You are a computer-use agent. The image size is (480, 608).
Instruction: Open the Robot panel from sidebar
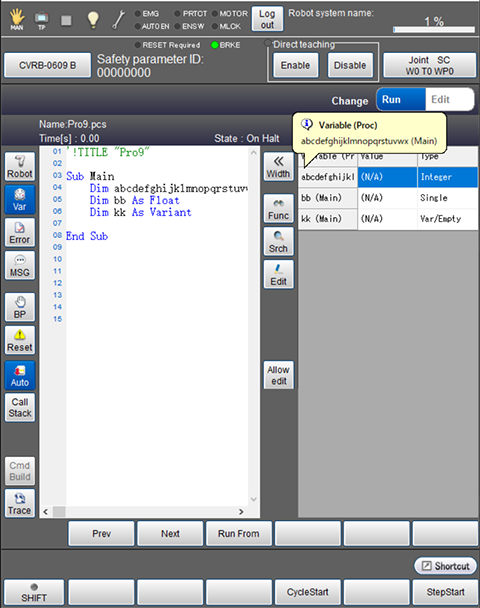click(20, 167)
